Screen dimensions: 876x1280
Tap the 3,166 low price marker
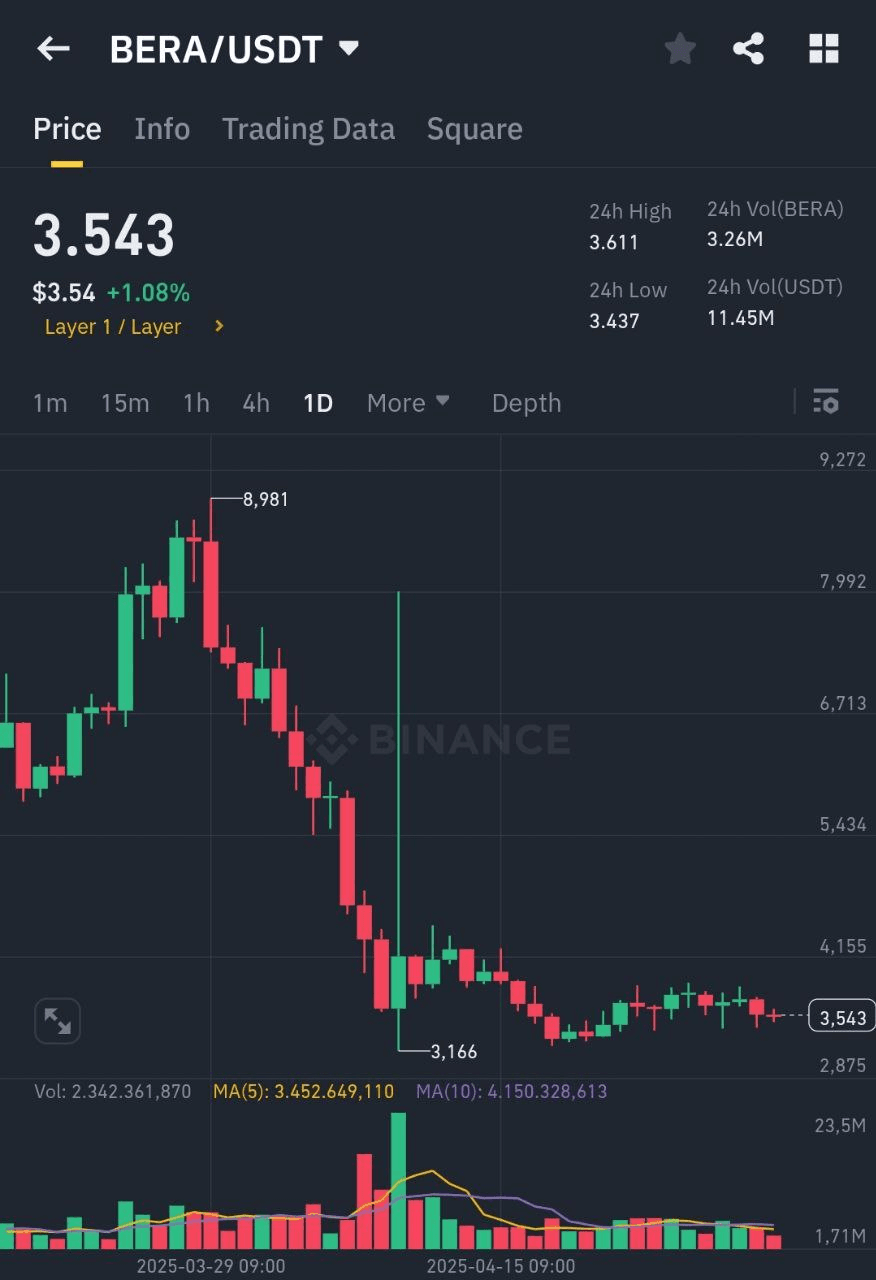click(454, 1051)
